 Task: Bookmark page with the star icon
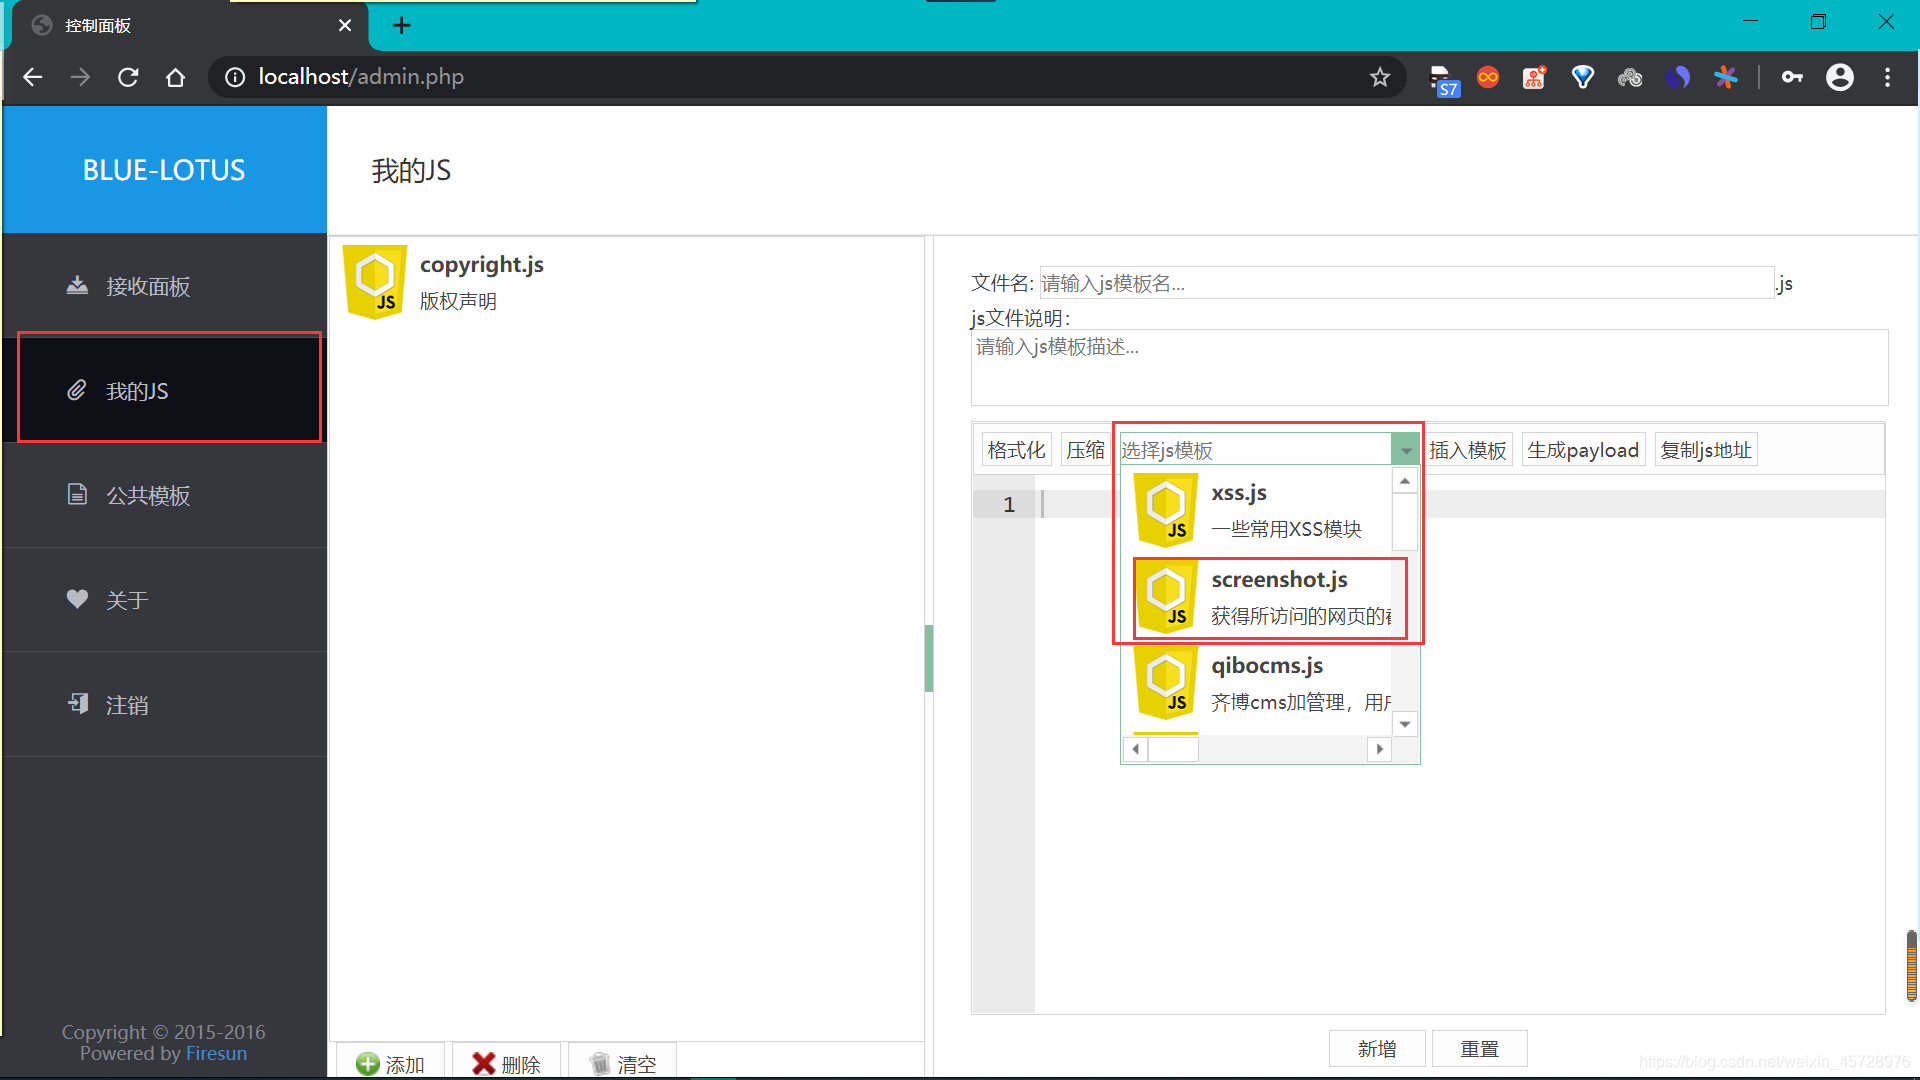[1380, 77]
